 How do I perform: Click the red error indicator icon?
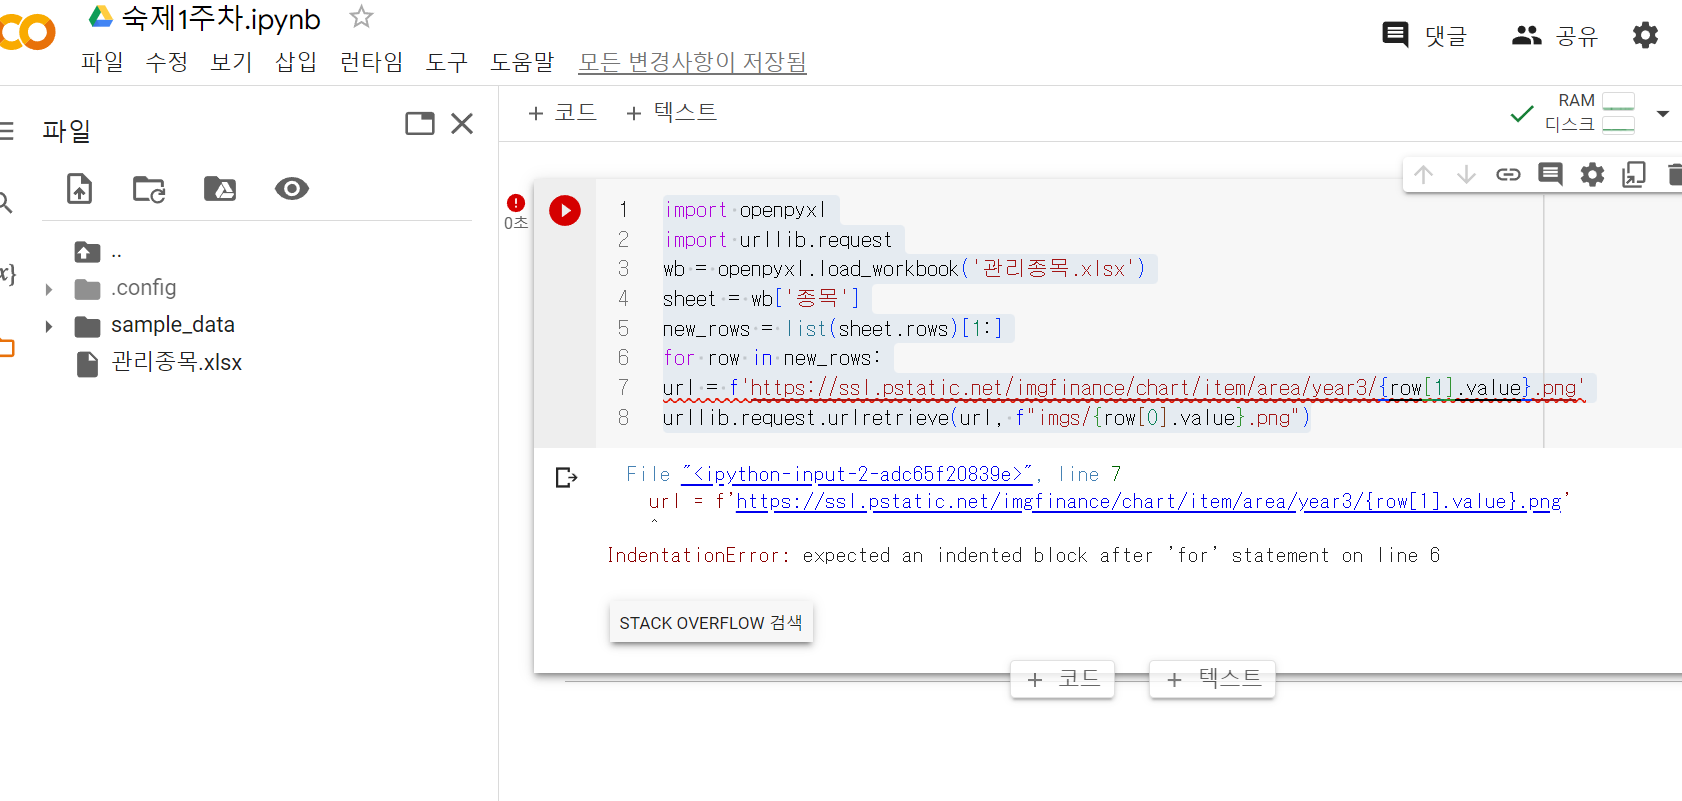pyautogui.click(x=516, y=203)
